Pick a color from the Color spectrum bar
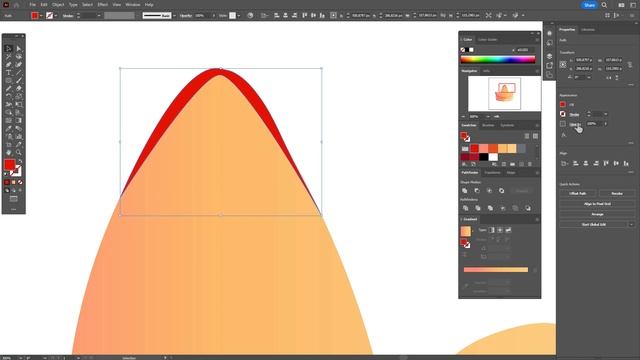640x360 pixels. [x=498, y=60]
